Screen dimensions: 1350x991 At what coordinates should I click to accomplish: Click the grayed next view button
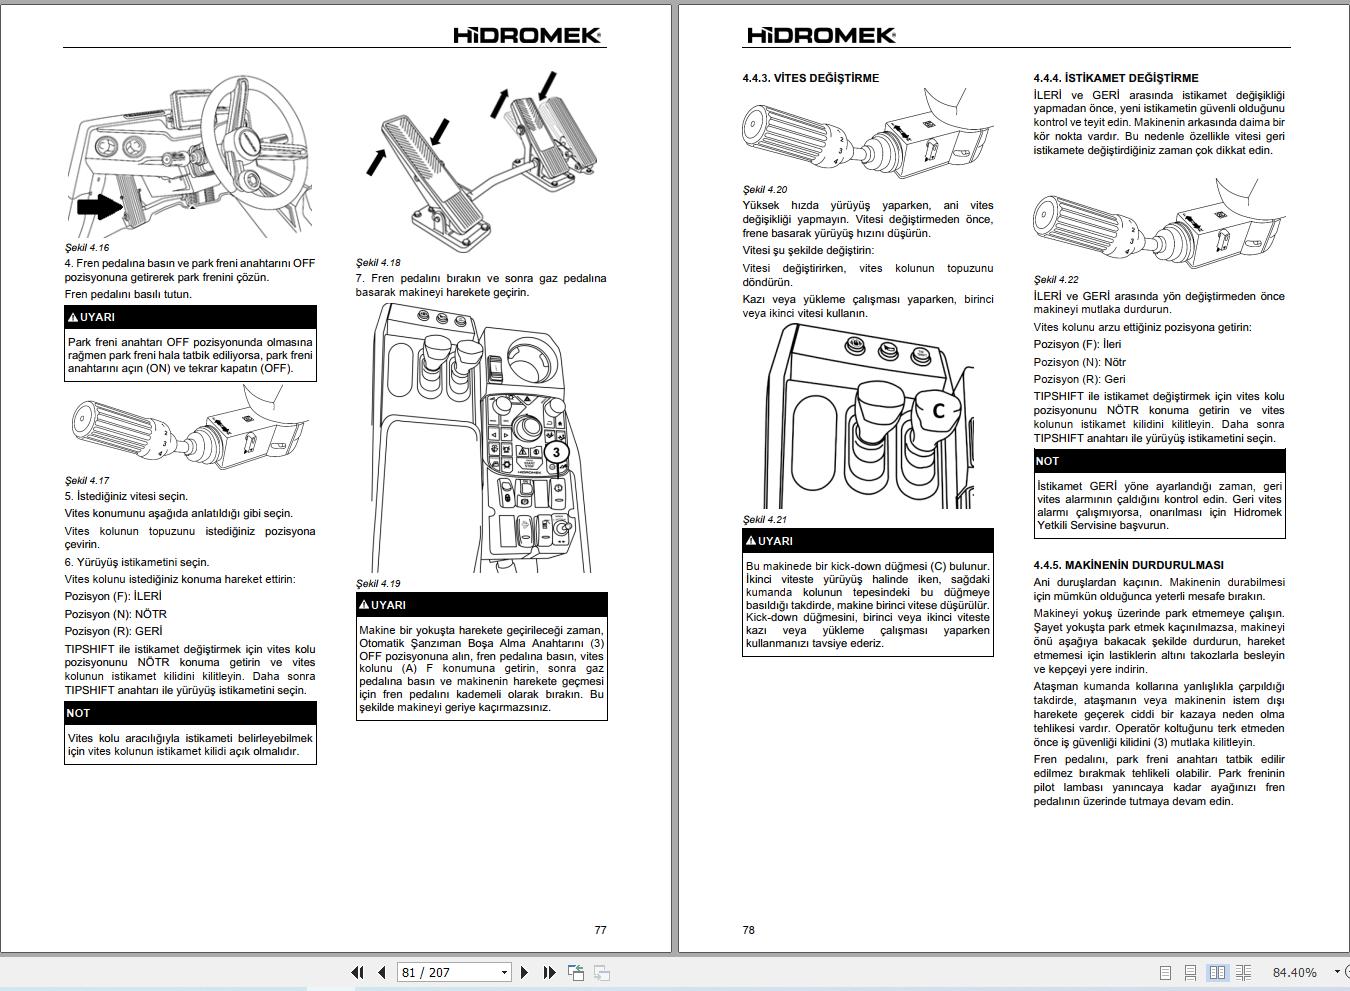[602, 972]
